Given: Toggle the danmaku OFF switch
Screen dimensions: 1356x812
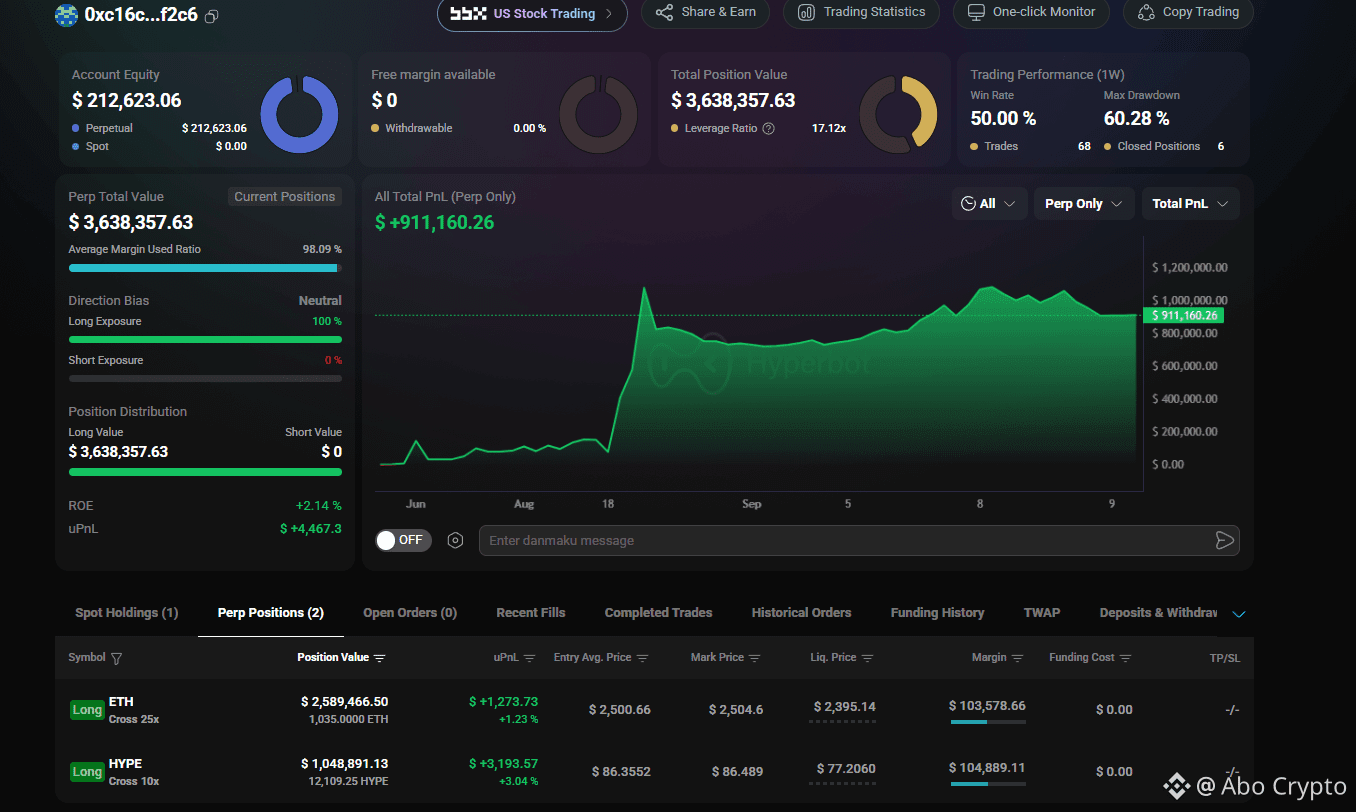Looking at the screenshot, I should click(x=403, y=540).
